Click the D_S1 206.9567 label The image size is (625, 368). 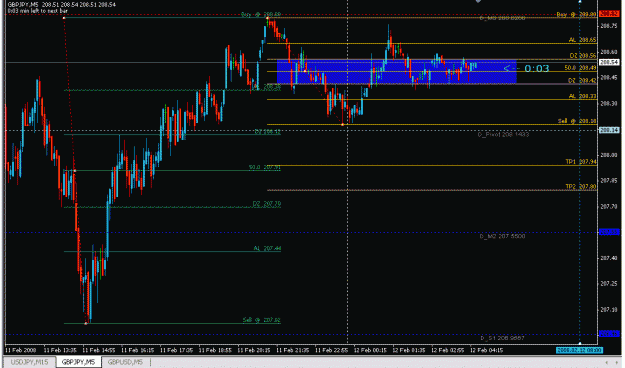point(502,338)
